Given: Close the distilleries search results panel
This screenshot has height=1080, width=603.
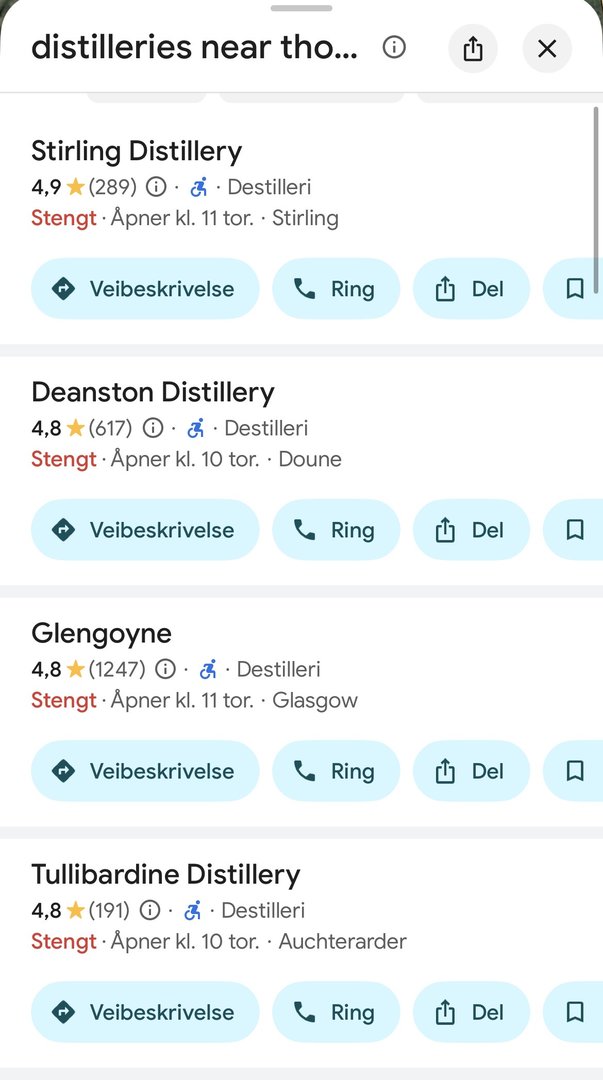Looking at the screenshot, I should click(547, 48).
